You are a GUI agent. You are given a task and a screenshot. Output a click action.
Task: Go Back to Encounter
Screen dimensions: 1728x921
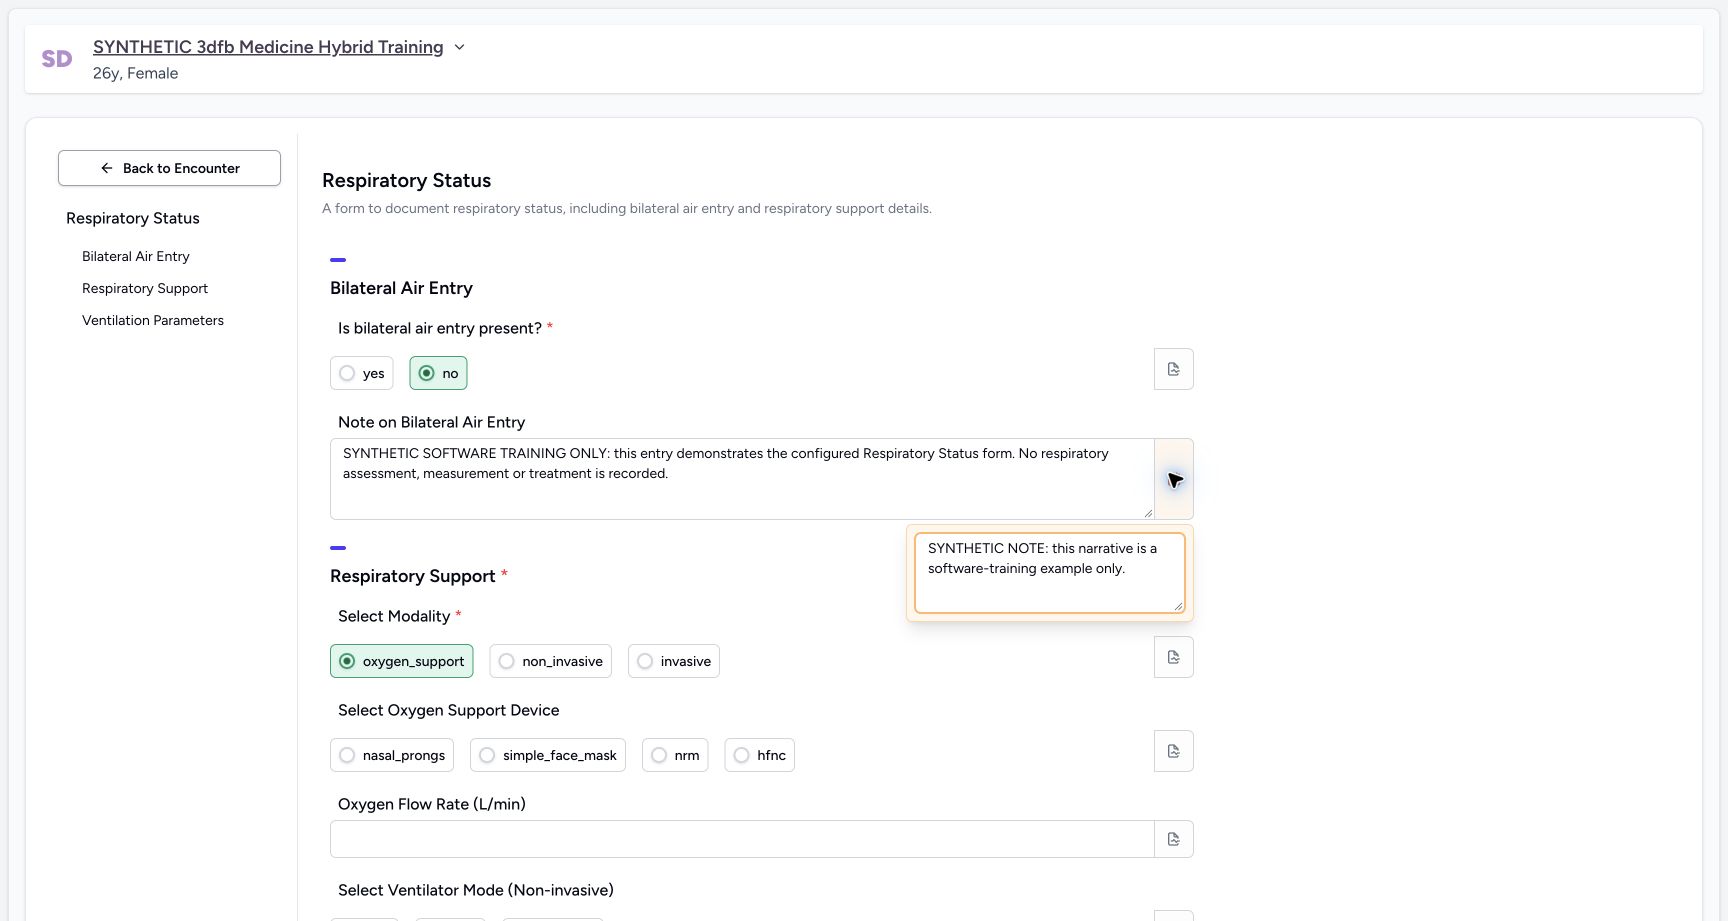click(x=169, y=168)
